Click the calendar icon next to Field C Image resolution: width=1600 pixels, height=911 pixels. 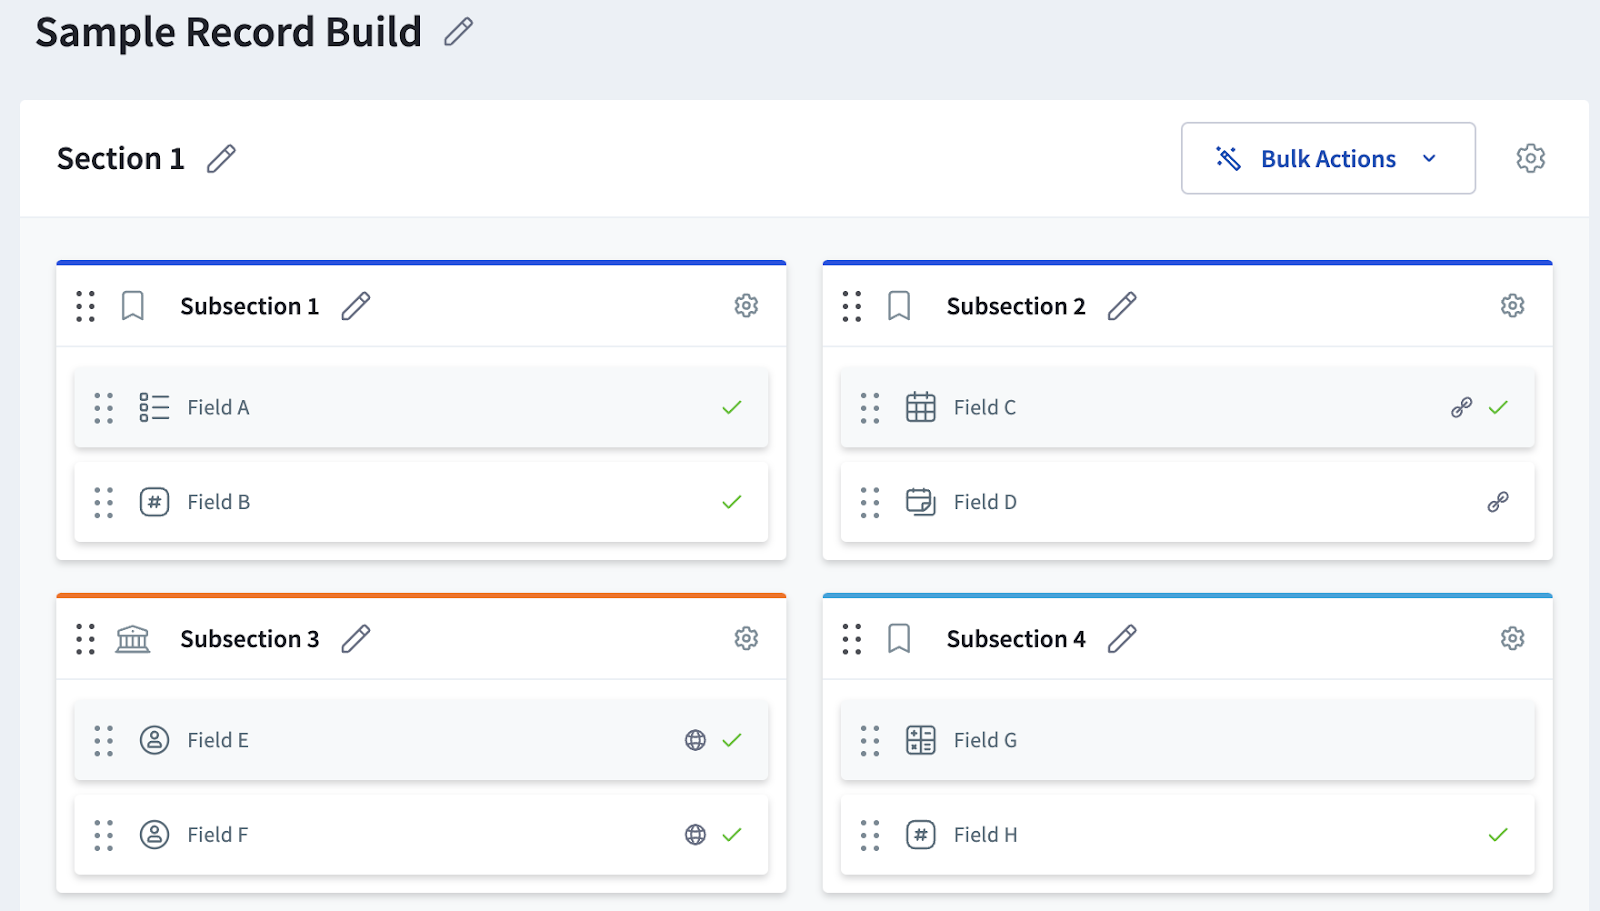point(920,407)
